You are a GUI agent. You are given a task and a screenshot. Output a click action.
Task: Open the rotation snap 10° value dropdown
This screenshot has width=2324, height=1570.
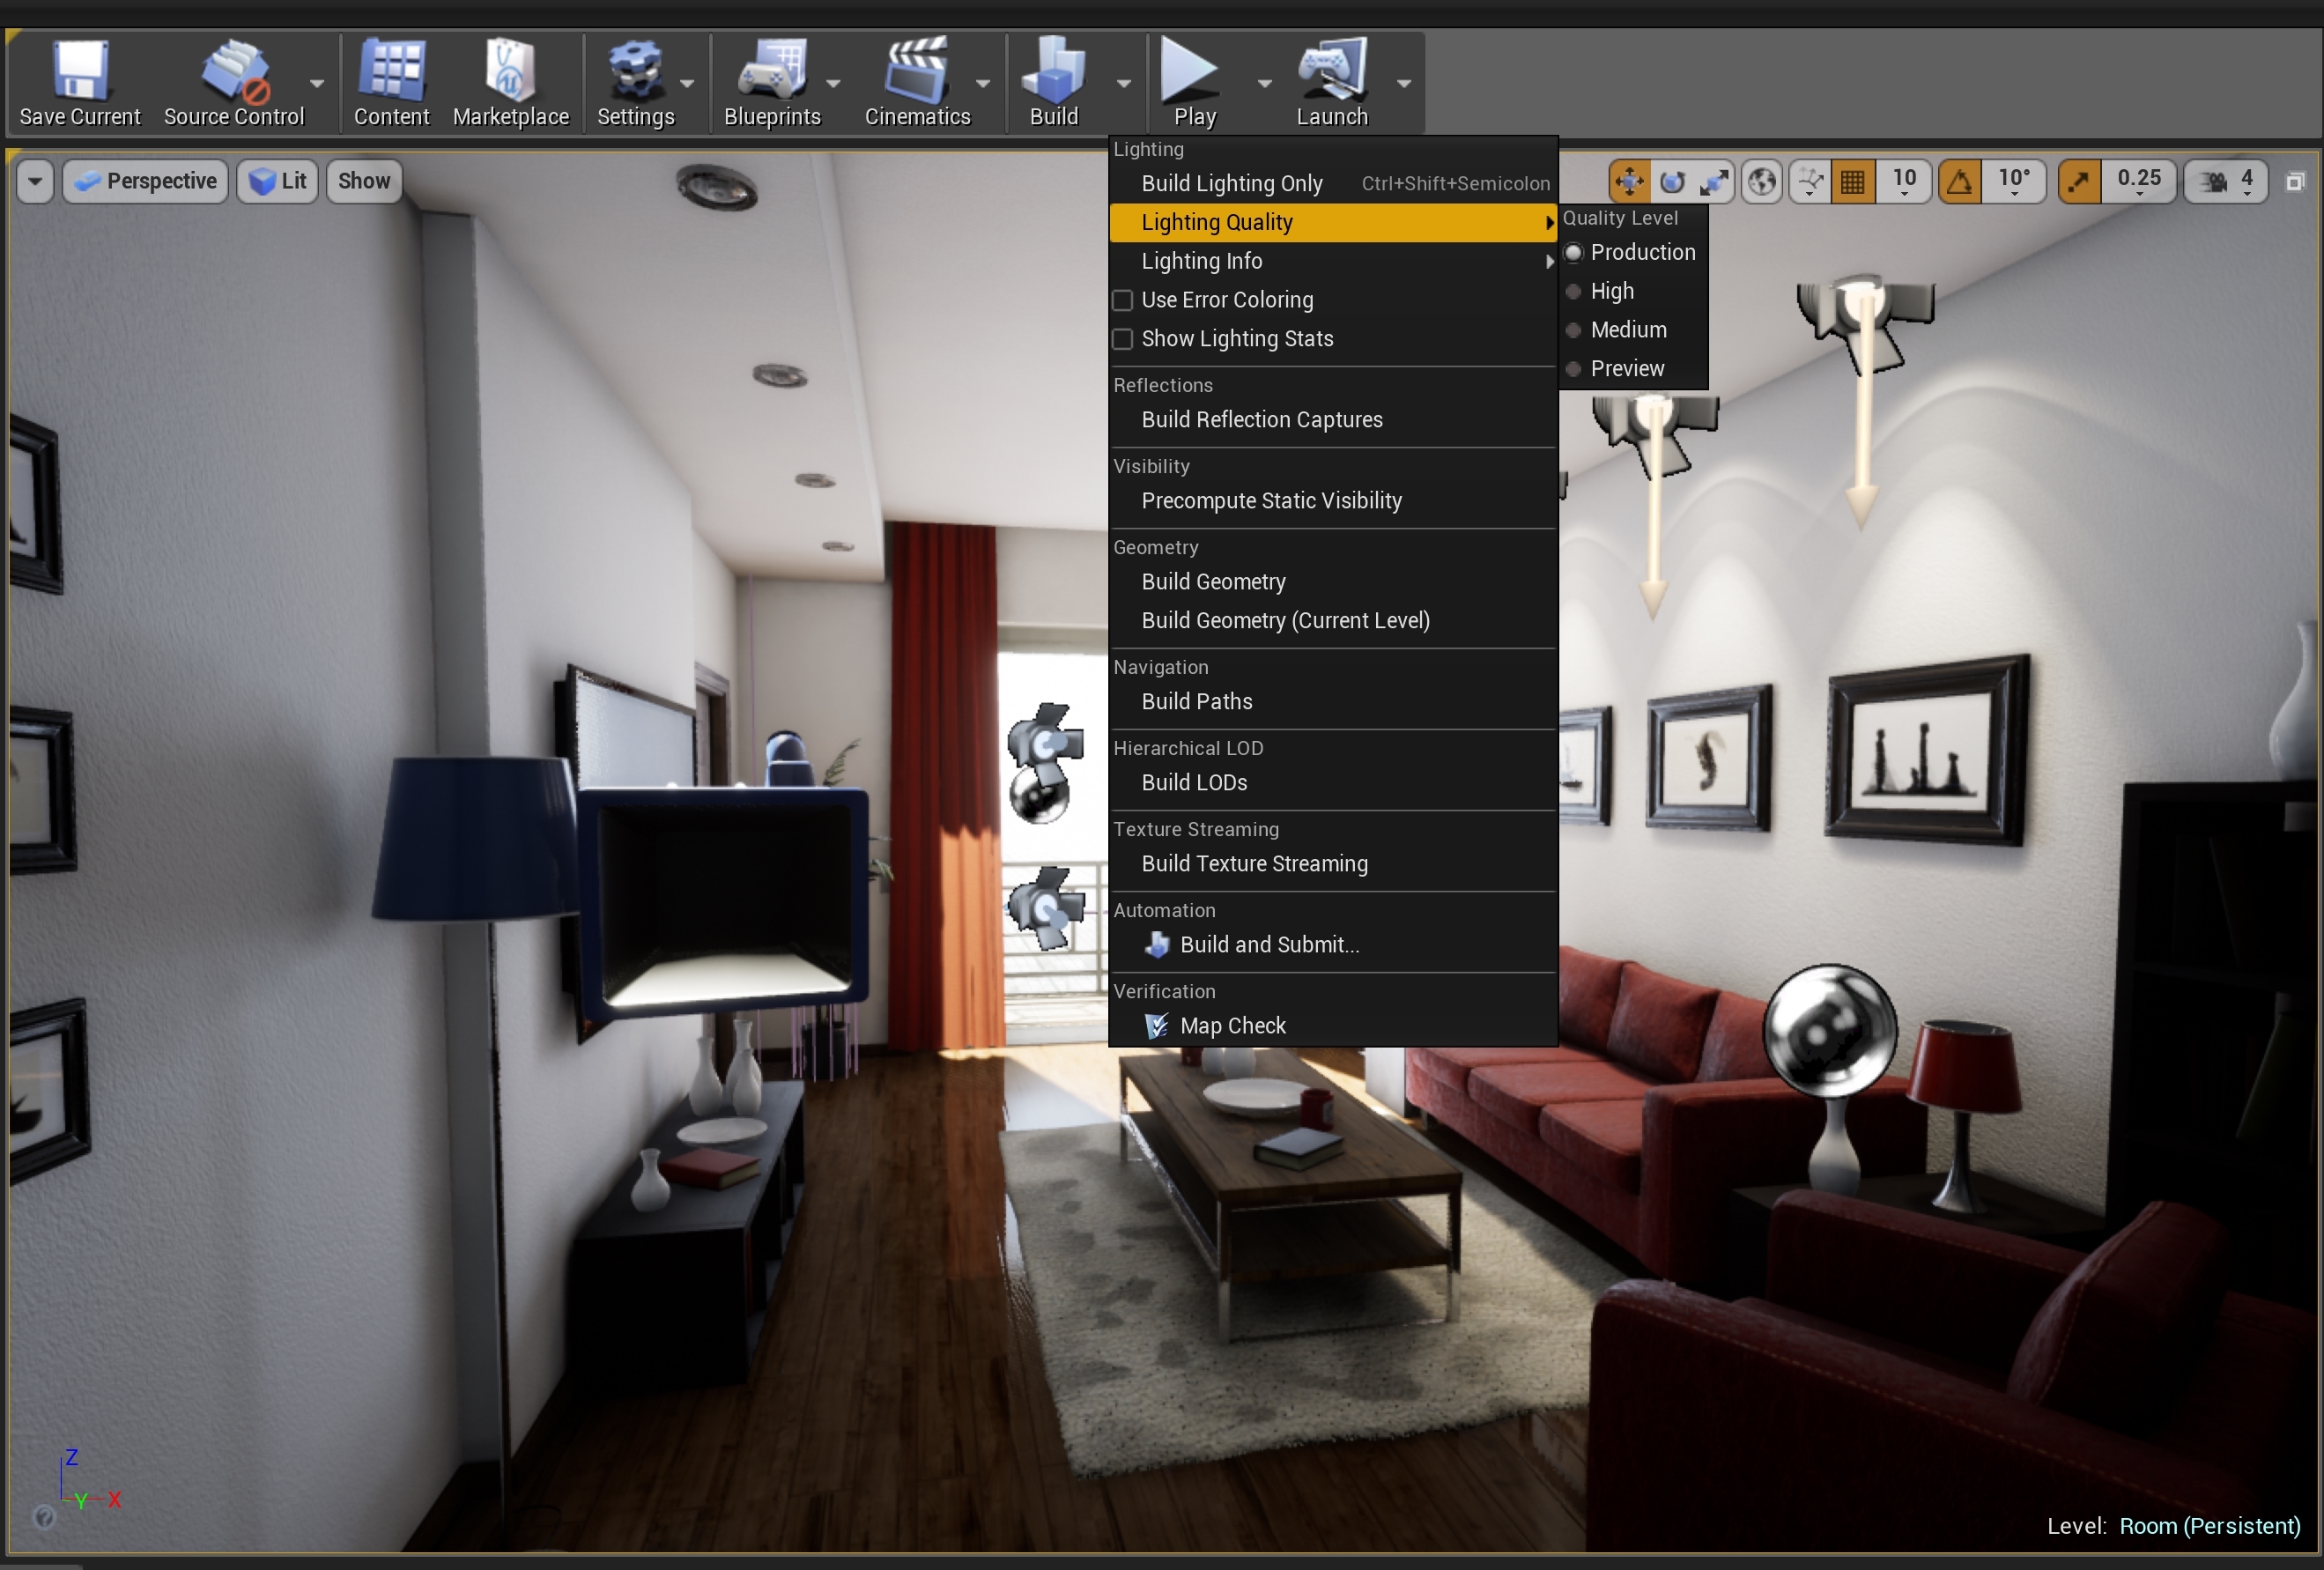2013,181
